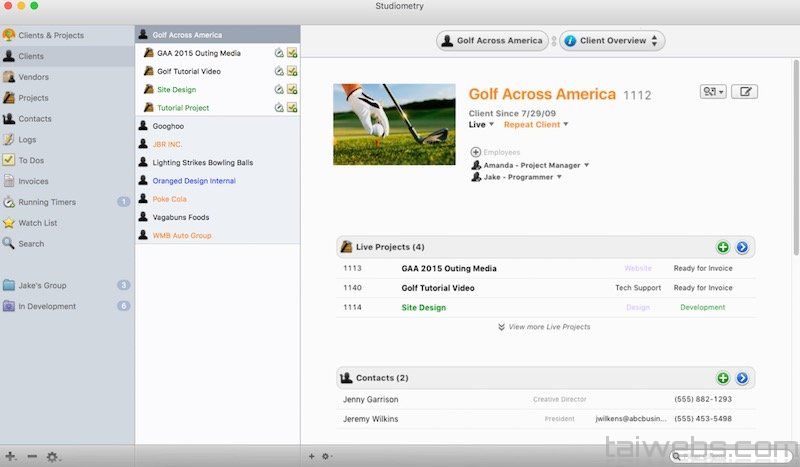Screen dimensions: 800x467
Task: Start timer for GAA 2015 Outing Media
Action: coord(279,53)
